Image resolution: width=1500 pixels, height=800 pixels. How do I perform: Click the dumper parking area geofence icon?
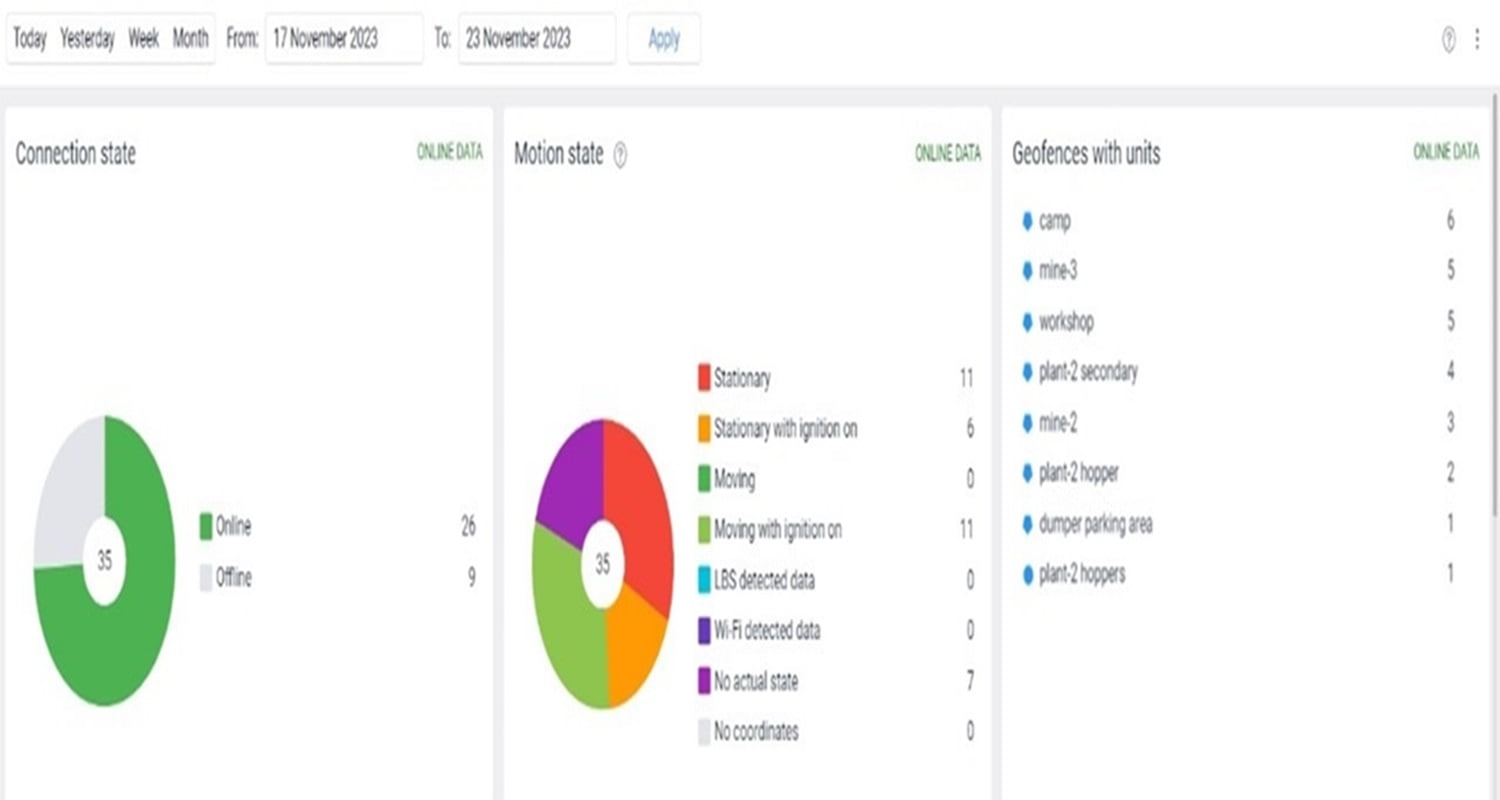point(1027,524)
